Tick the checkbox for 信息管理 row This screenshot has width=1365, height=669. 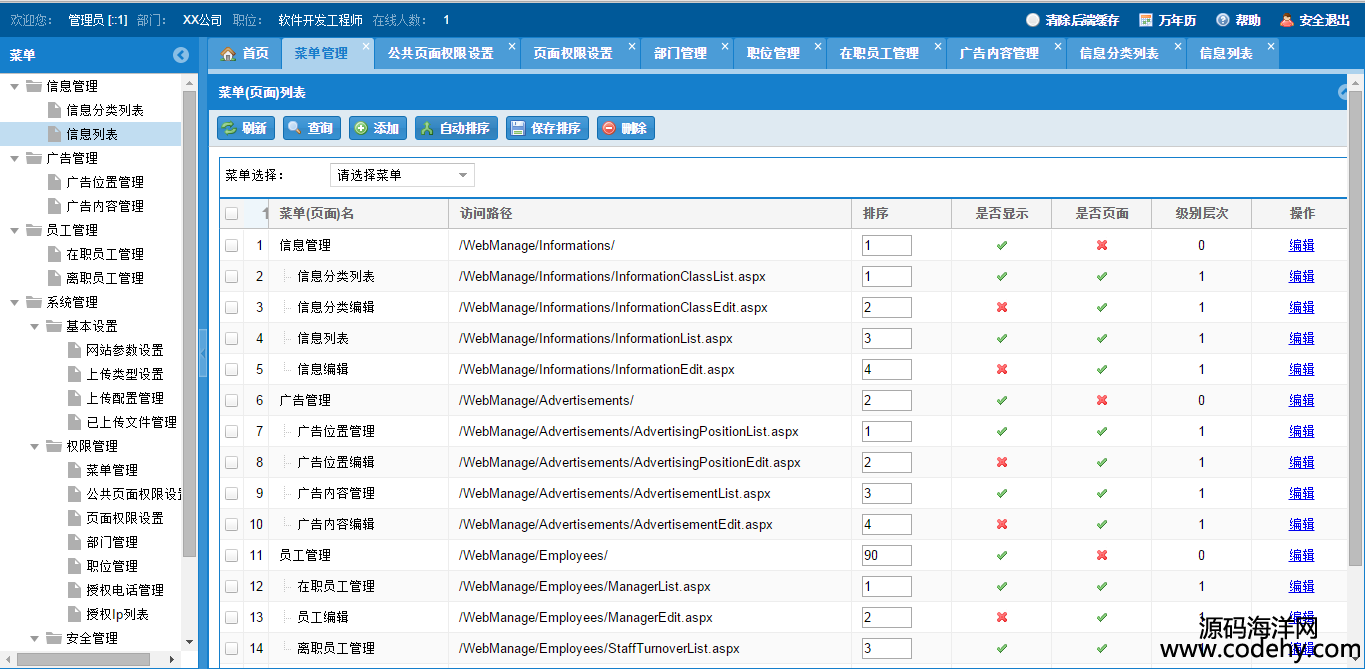[232, 245]
